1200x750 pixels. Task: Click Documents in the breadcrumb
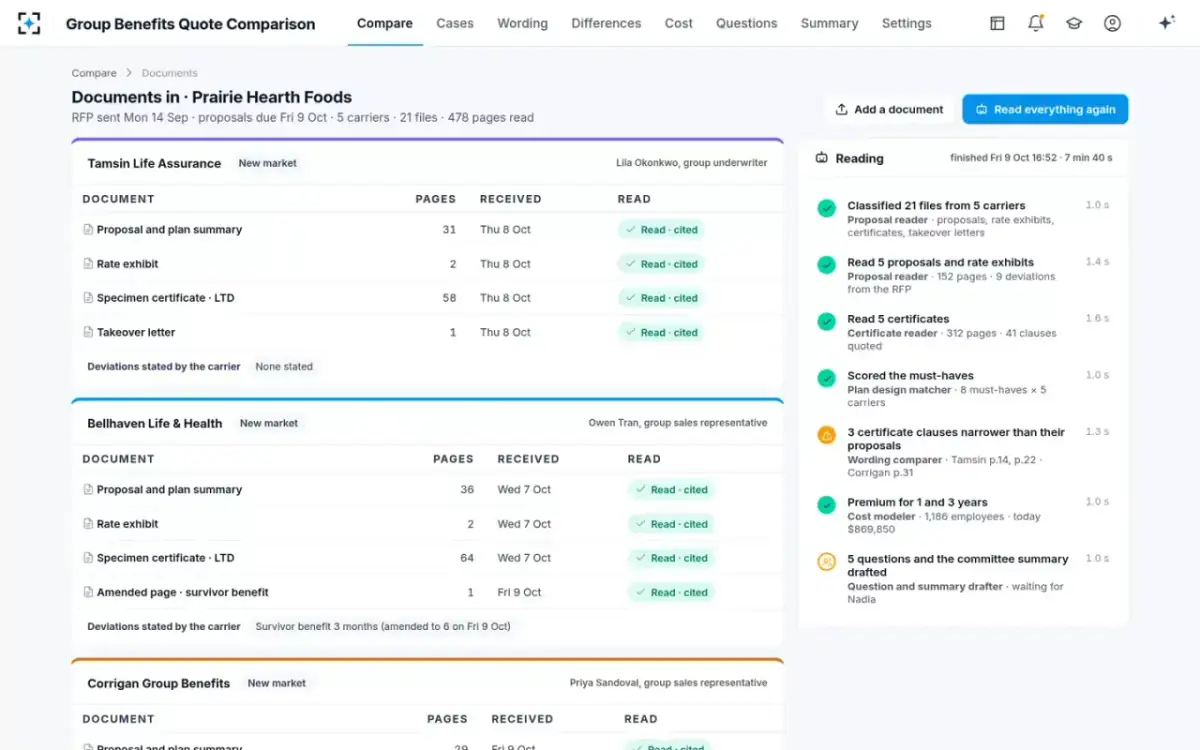pyautogui.click(x=170, y=73)
